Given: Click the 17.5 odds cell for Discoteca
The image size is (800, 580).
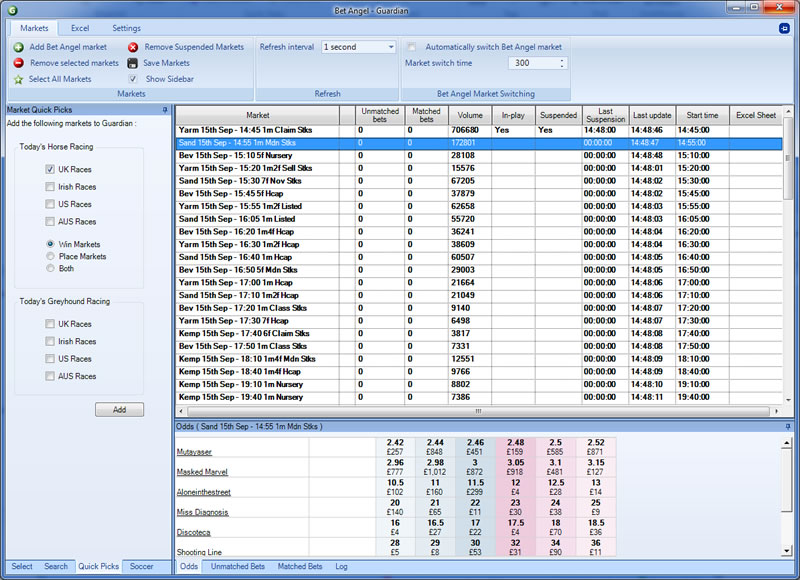Looking at the screenshot, I should tap(515, 527).
